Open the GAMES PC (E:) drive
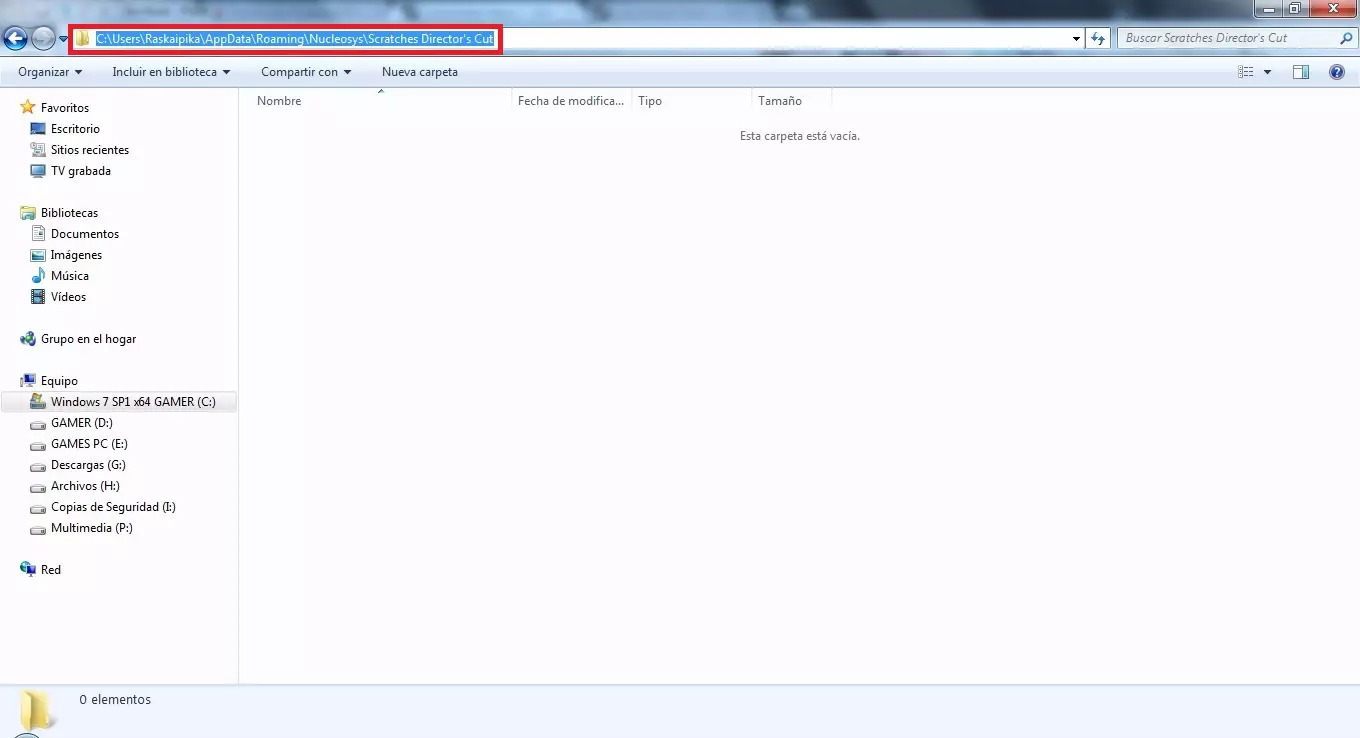Viewport: 1360px width, 738px height. (x=89, y=444)
